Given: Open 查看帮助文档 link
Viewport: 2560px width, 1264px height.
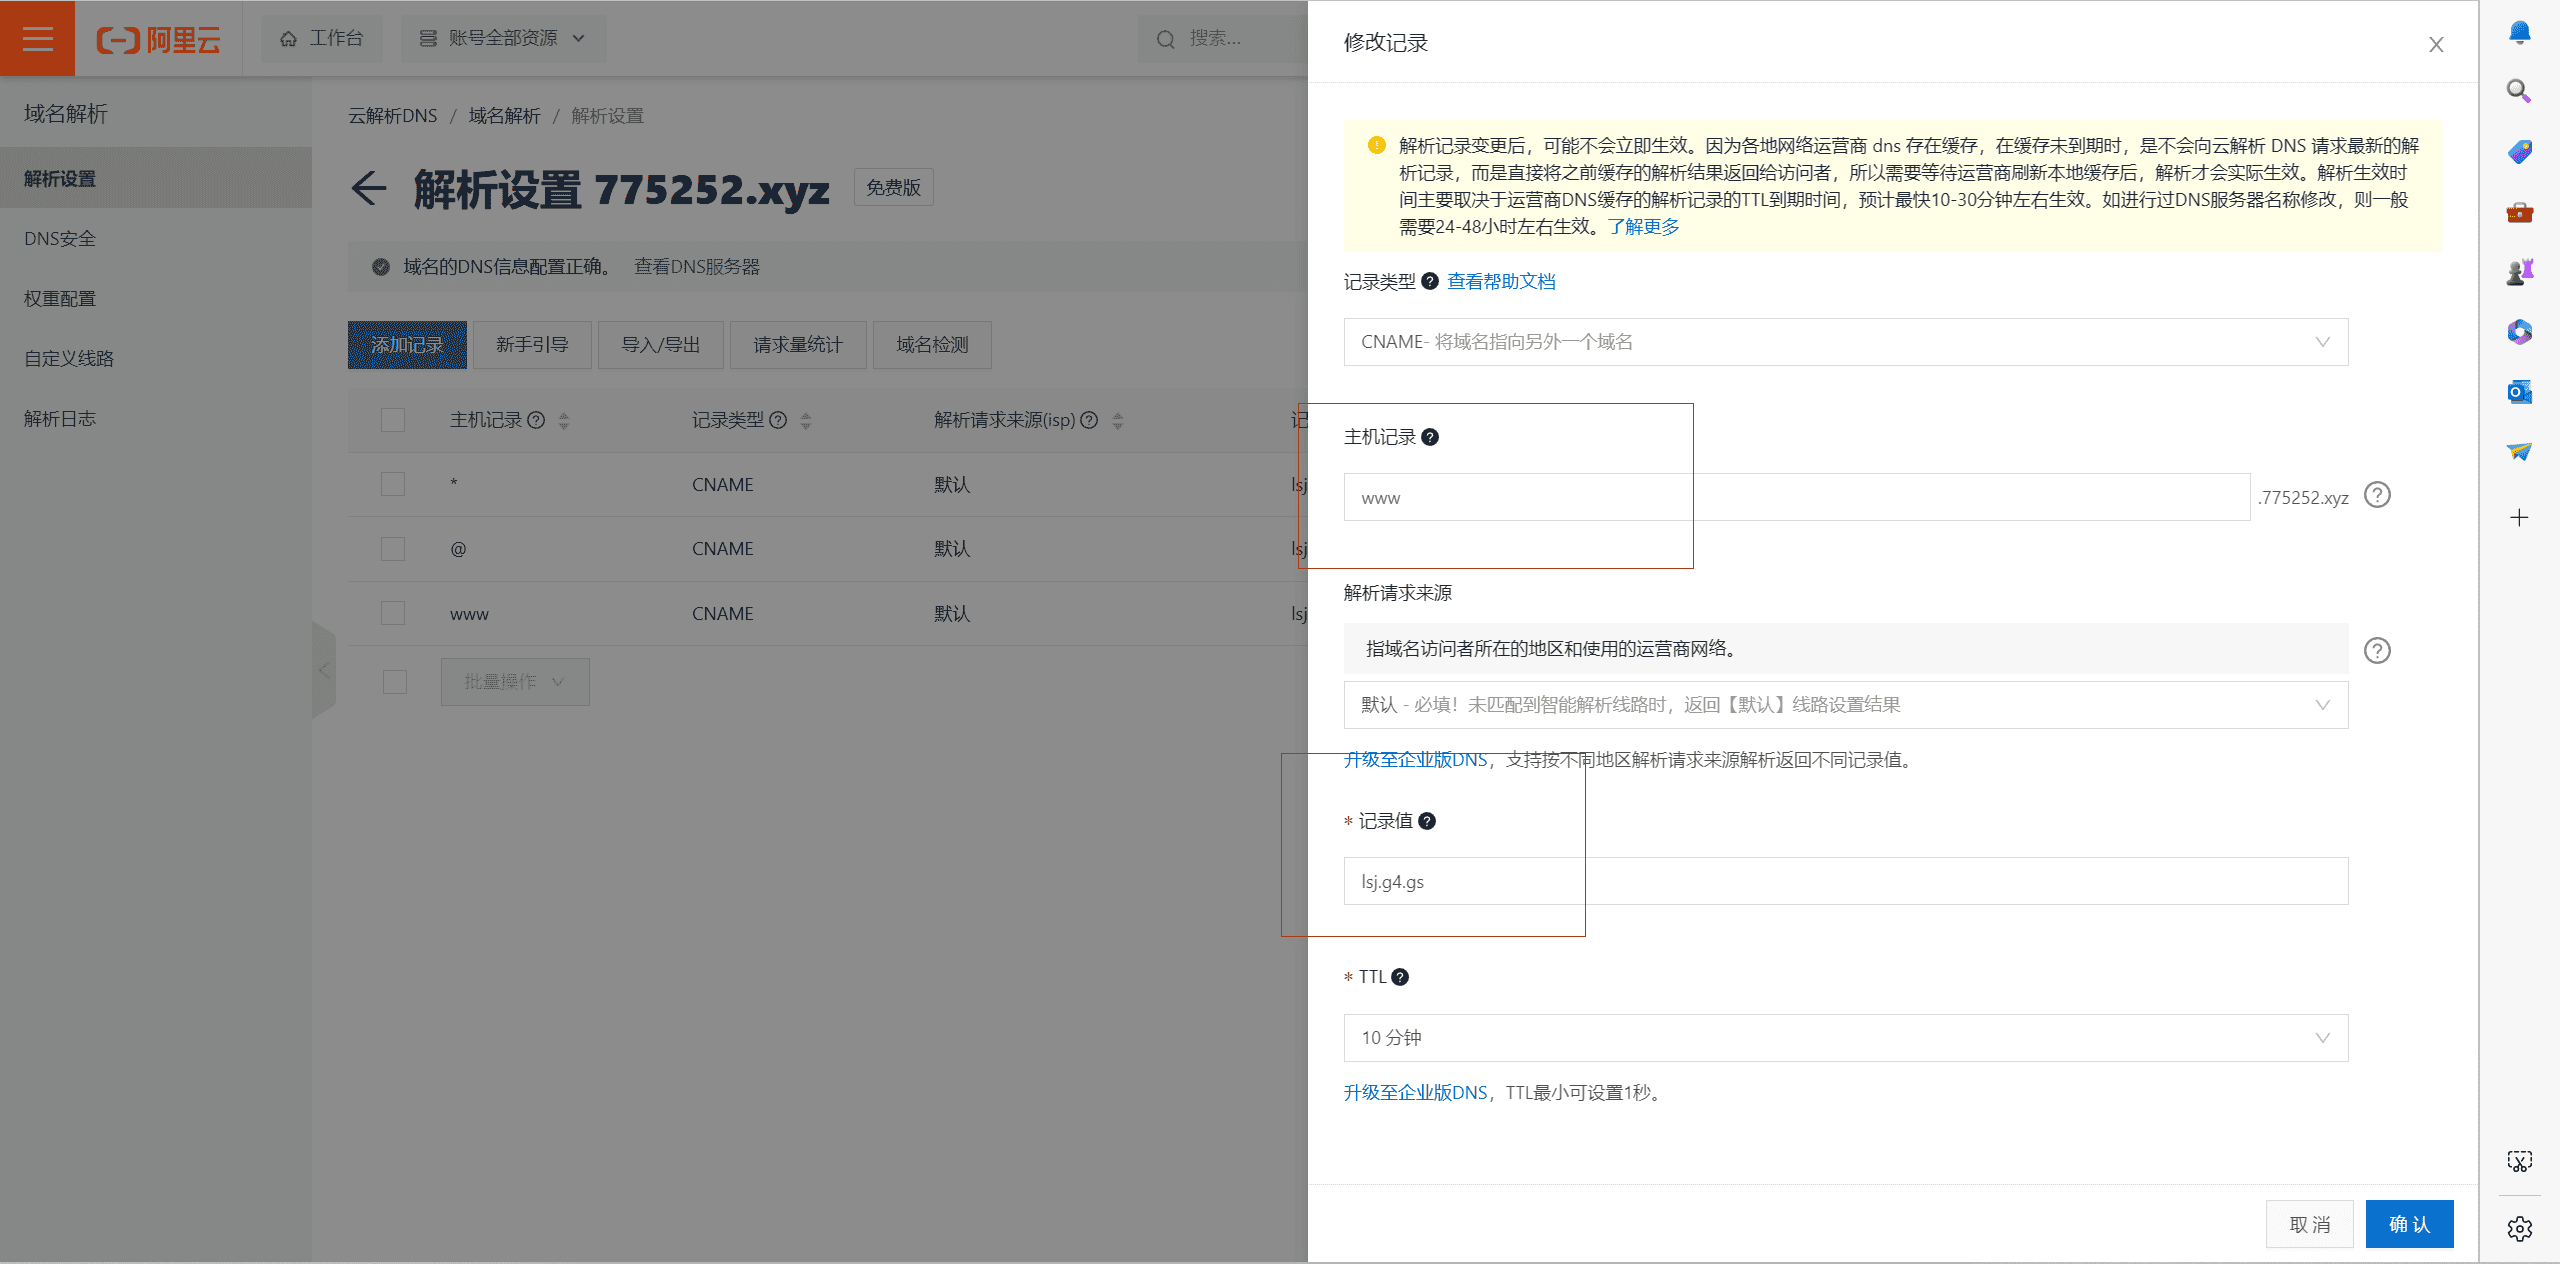Looking at the screenshot, I should [x=1501, y=281].
